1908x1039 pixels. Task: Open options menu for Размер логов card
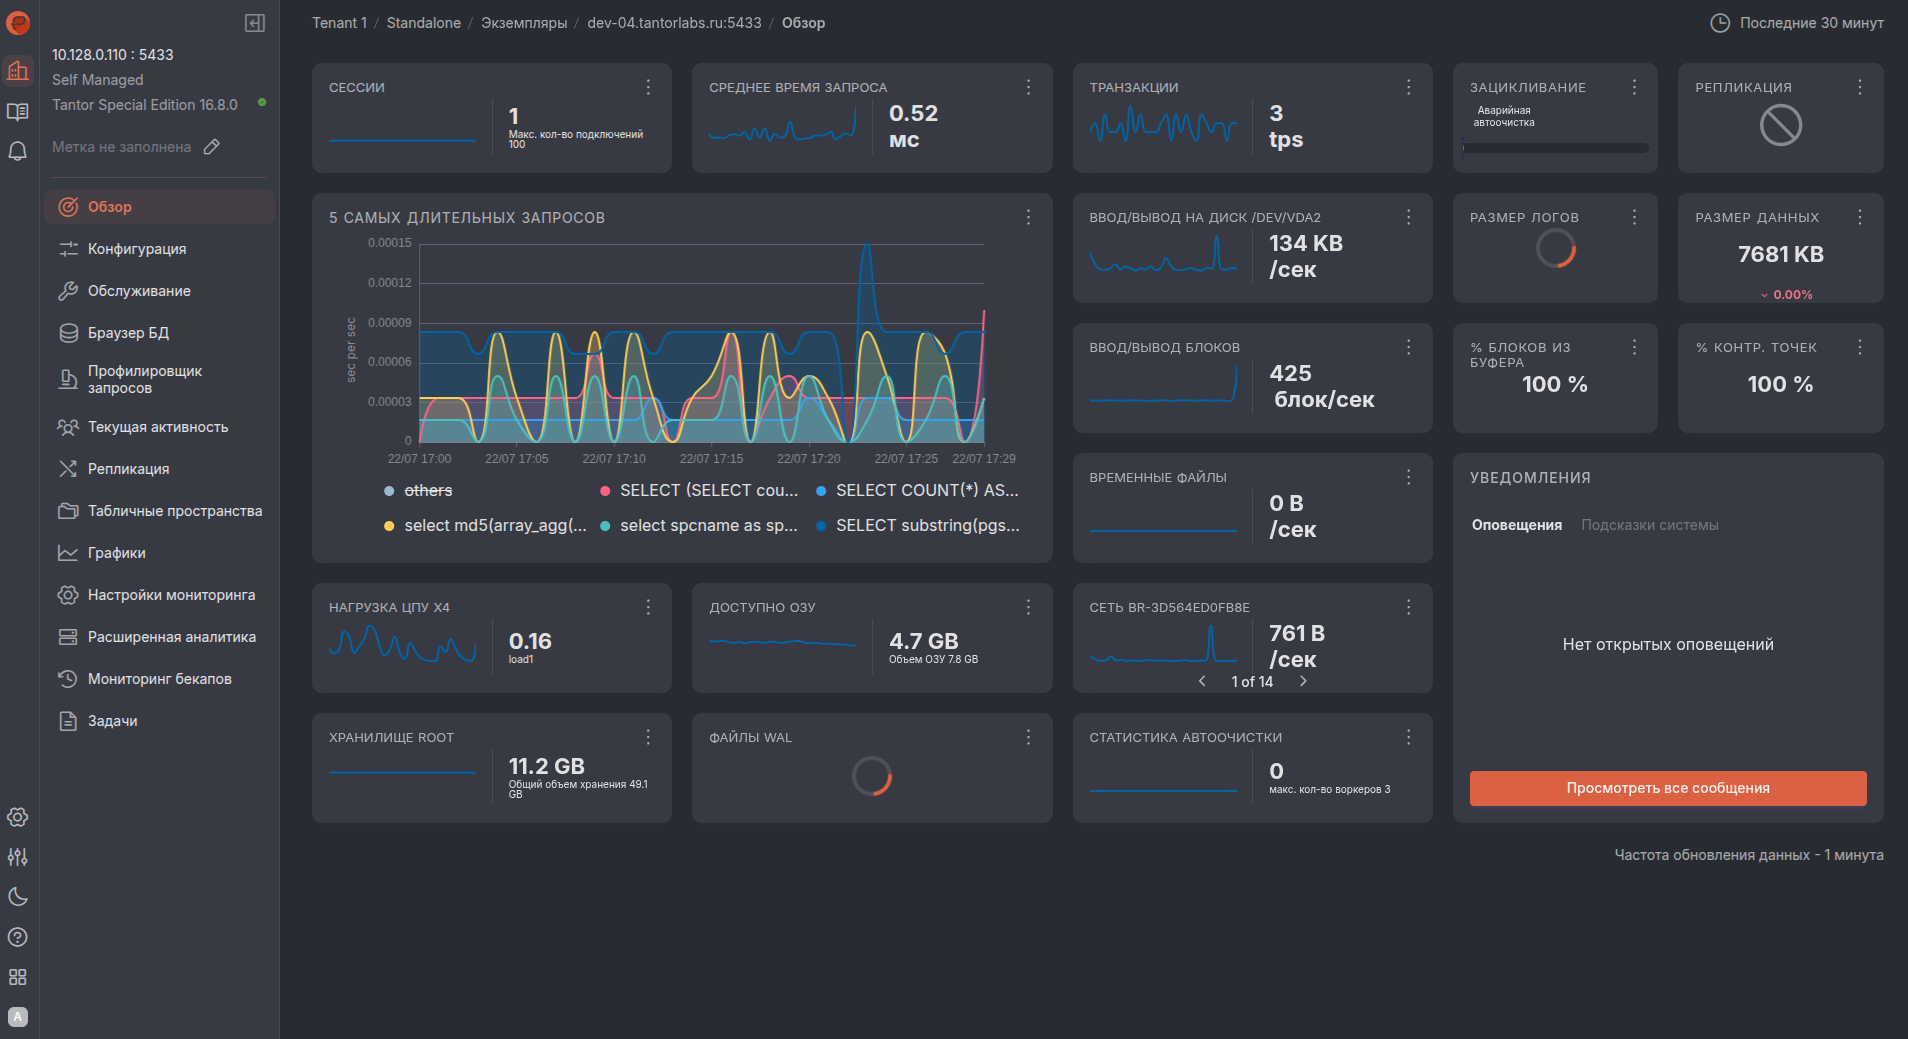1634,217
